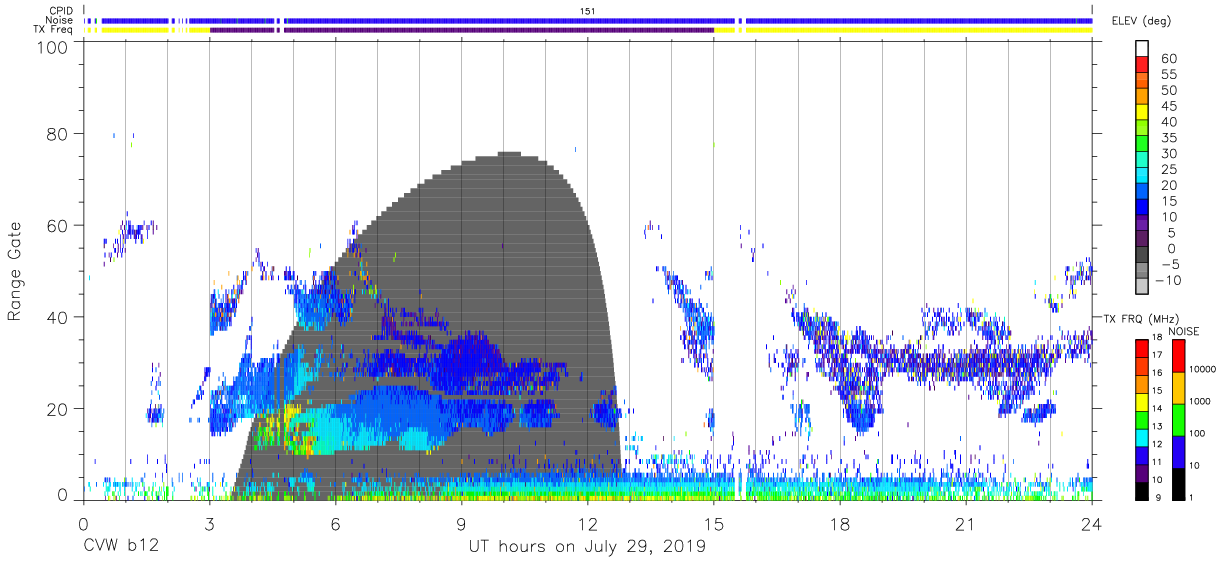Click the 18 tick on the UT hours axis
This screenshot has height=567, width=1228.
point(840,524)
